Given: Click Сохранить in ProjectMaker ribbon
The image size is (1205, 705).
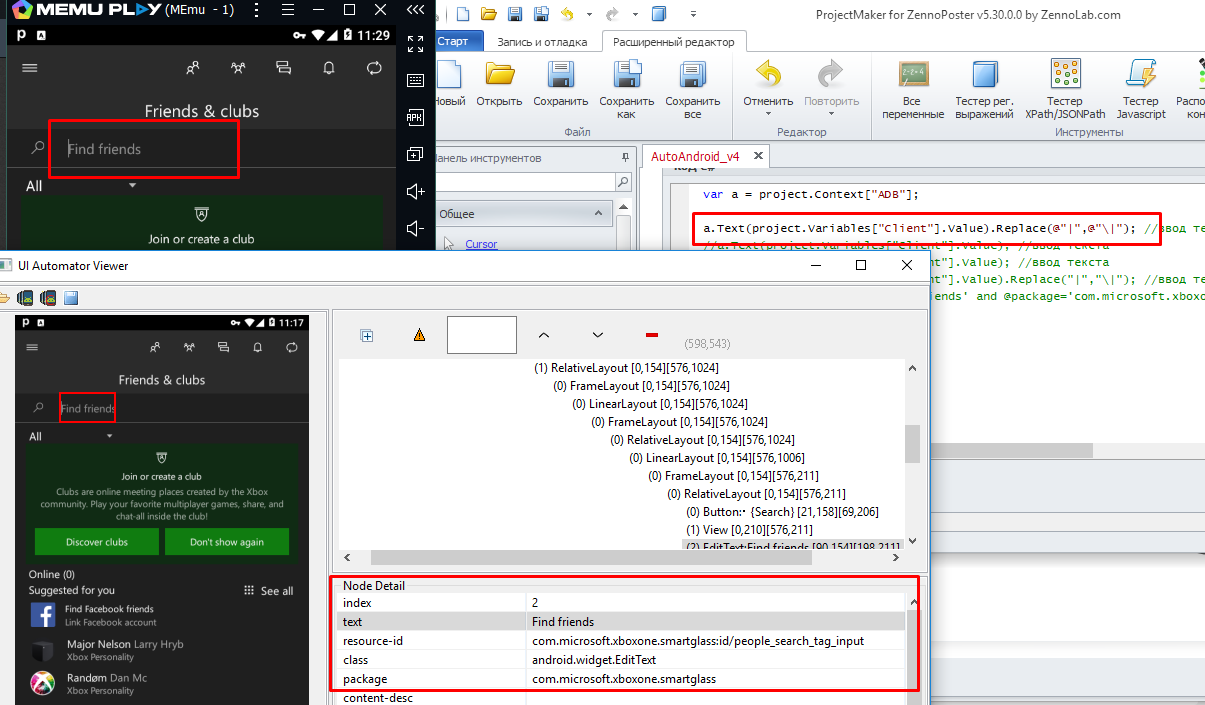Looking at the screenshot, I should point(561,83).
